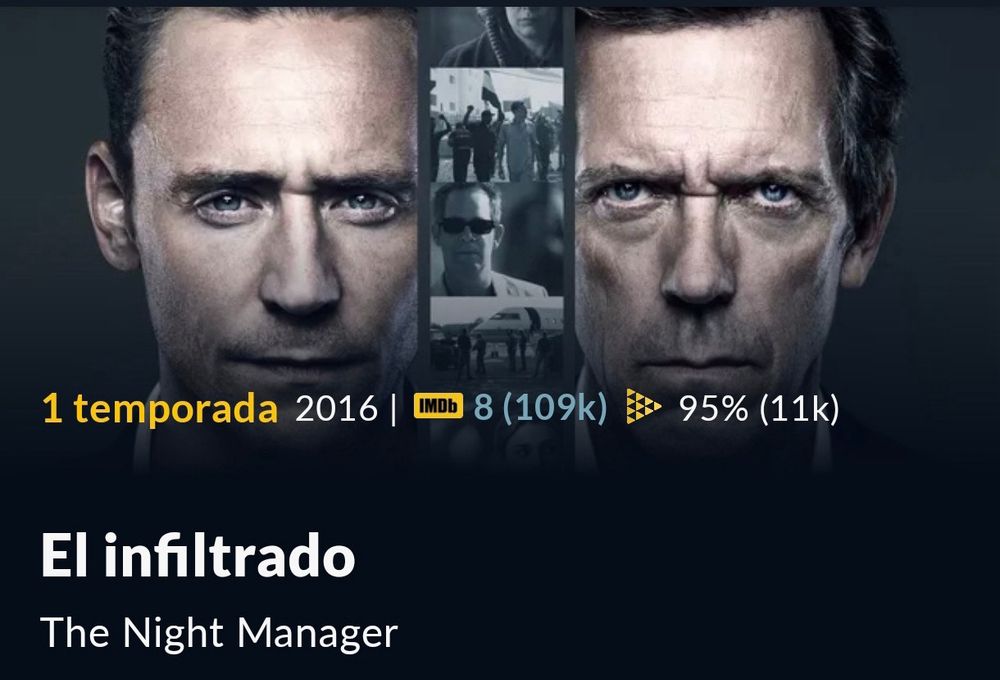1000x680 pixels.
Task: Click the vertical separator after 2016
Action: pyautogui.click(x=393, y=408)
